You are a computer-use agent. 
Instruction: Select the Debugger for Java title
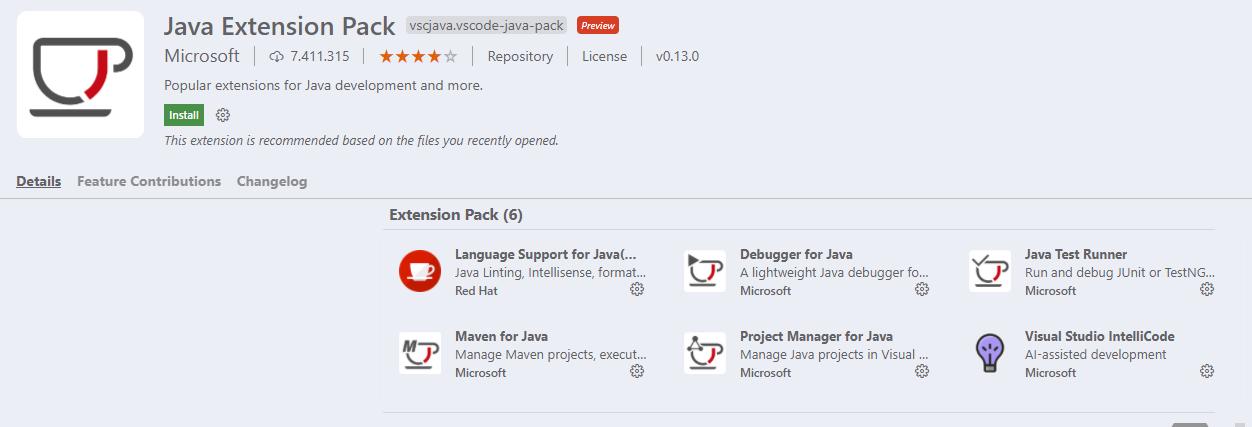(796, 254)
